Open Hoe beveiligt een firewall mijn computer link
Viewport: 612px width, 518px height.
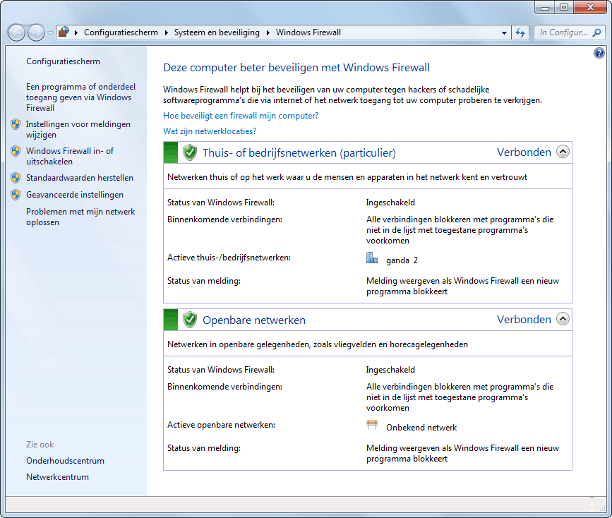[241, 116]
